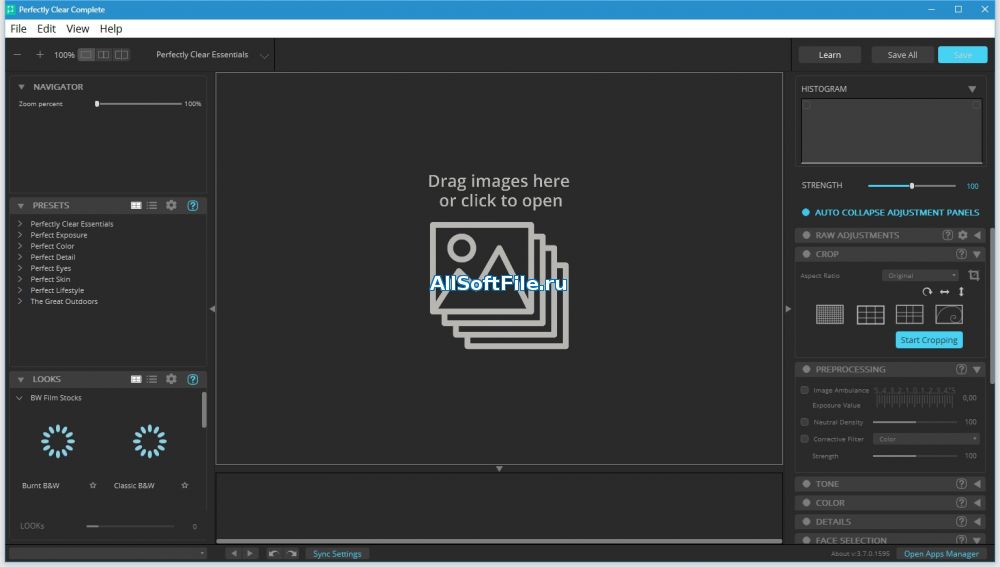Expand the Perfect Exposure preset group
Screen dimensions: 1000x567
coord(20,235)
